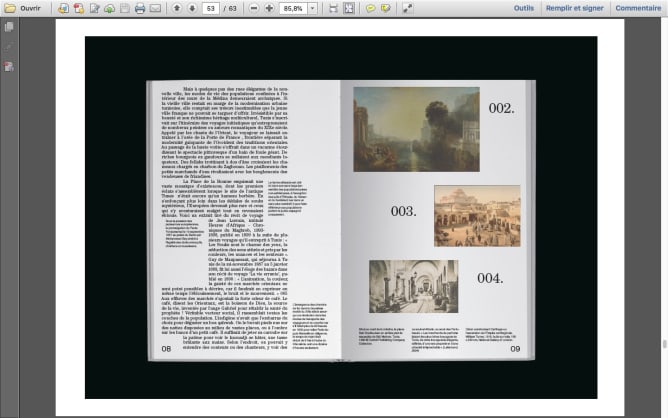Click the vertical scrollbar handle

tap(664, 343)
